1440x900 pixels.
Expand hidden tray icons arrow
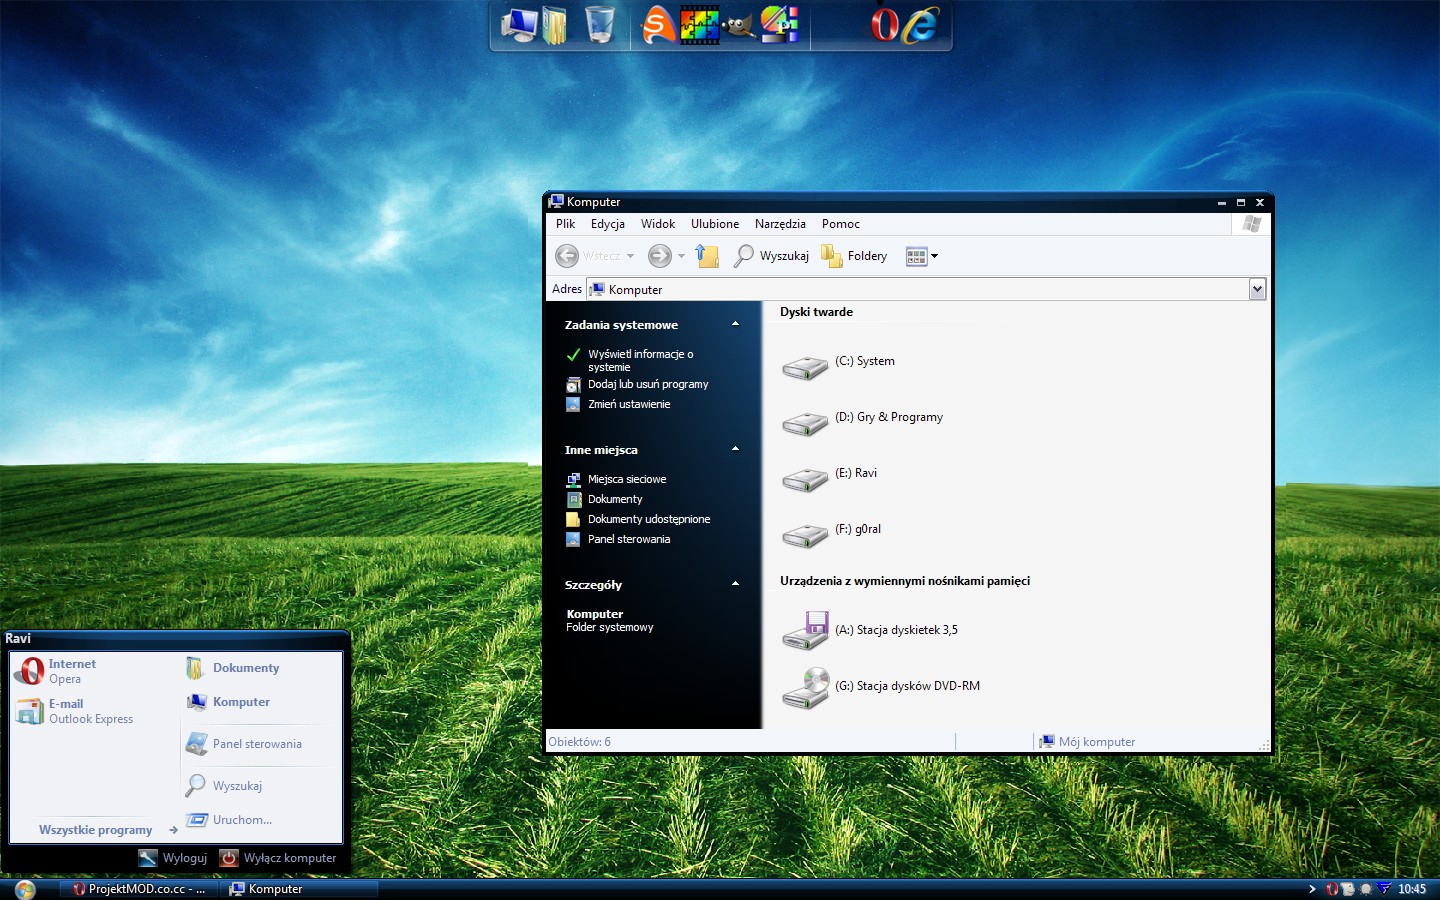coord(1312,889)
